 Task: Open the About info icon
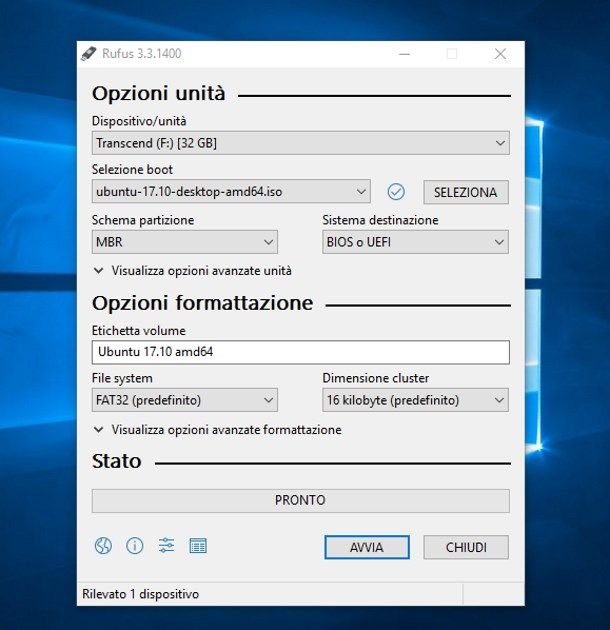[x=135, y=546]
